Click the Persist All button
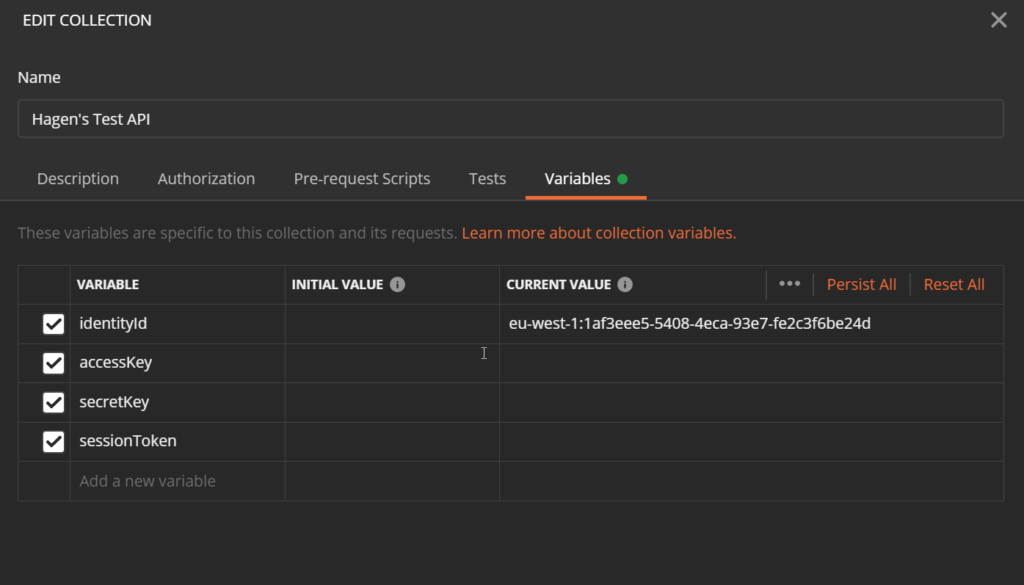The width and height of the screenshot is (1024, 585). [x=861, y=285]
